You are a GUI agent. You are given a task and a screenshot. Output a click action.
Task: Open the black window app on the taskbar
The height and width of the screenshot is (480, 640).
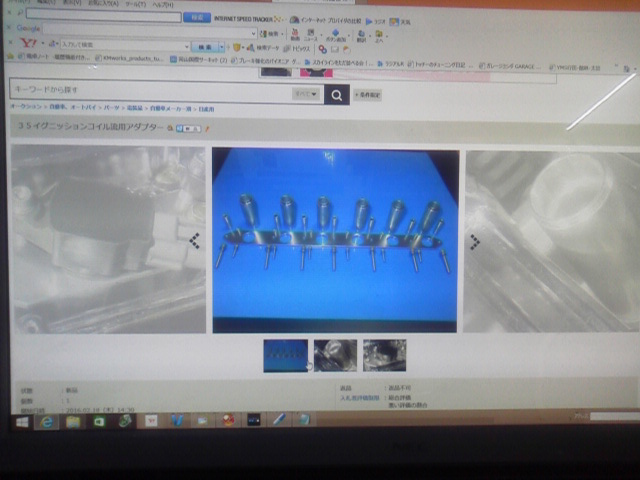[x=253, y=420]
